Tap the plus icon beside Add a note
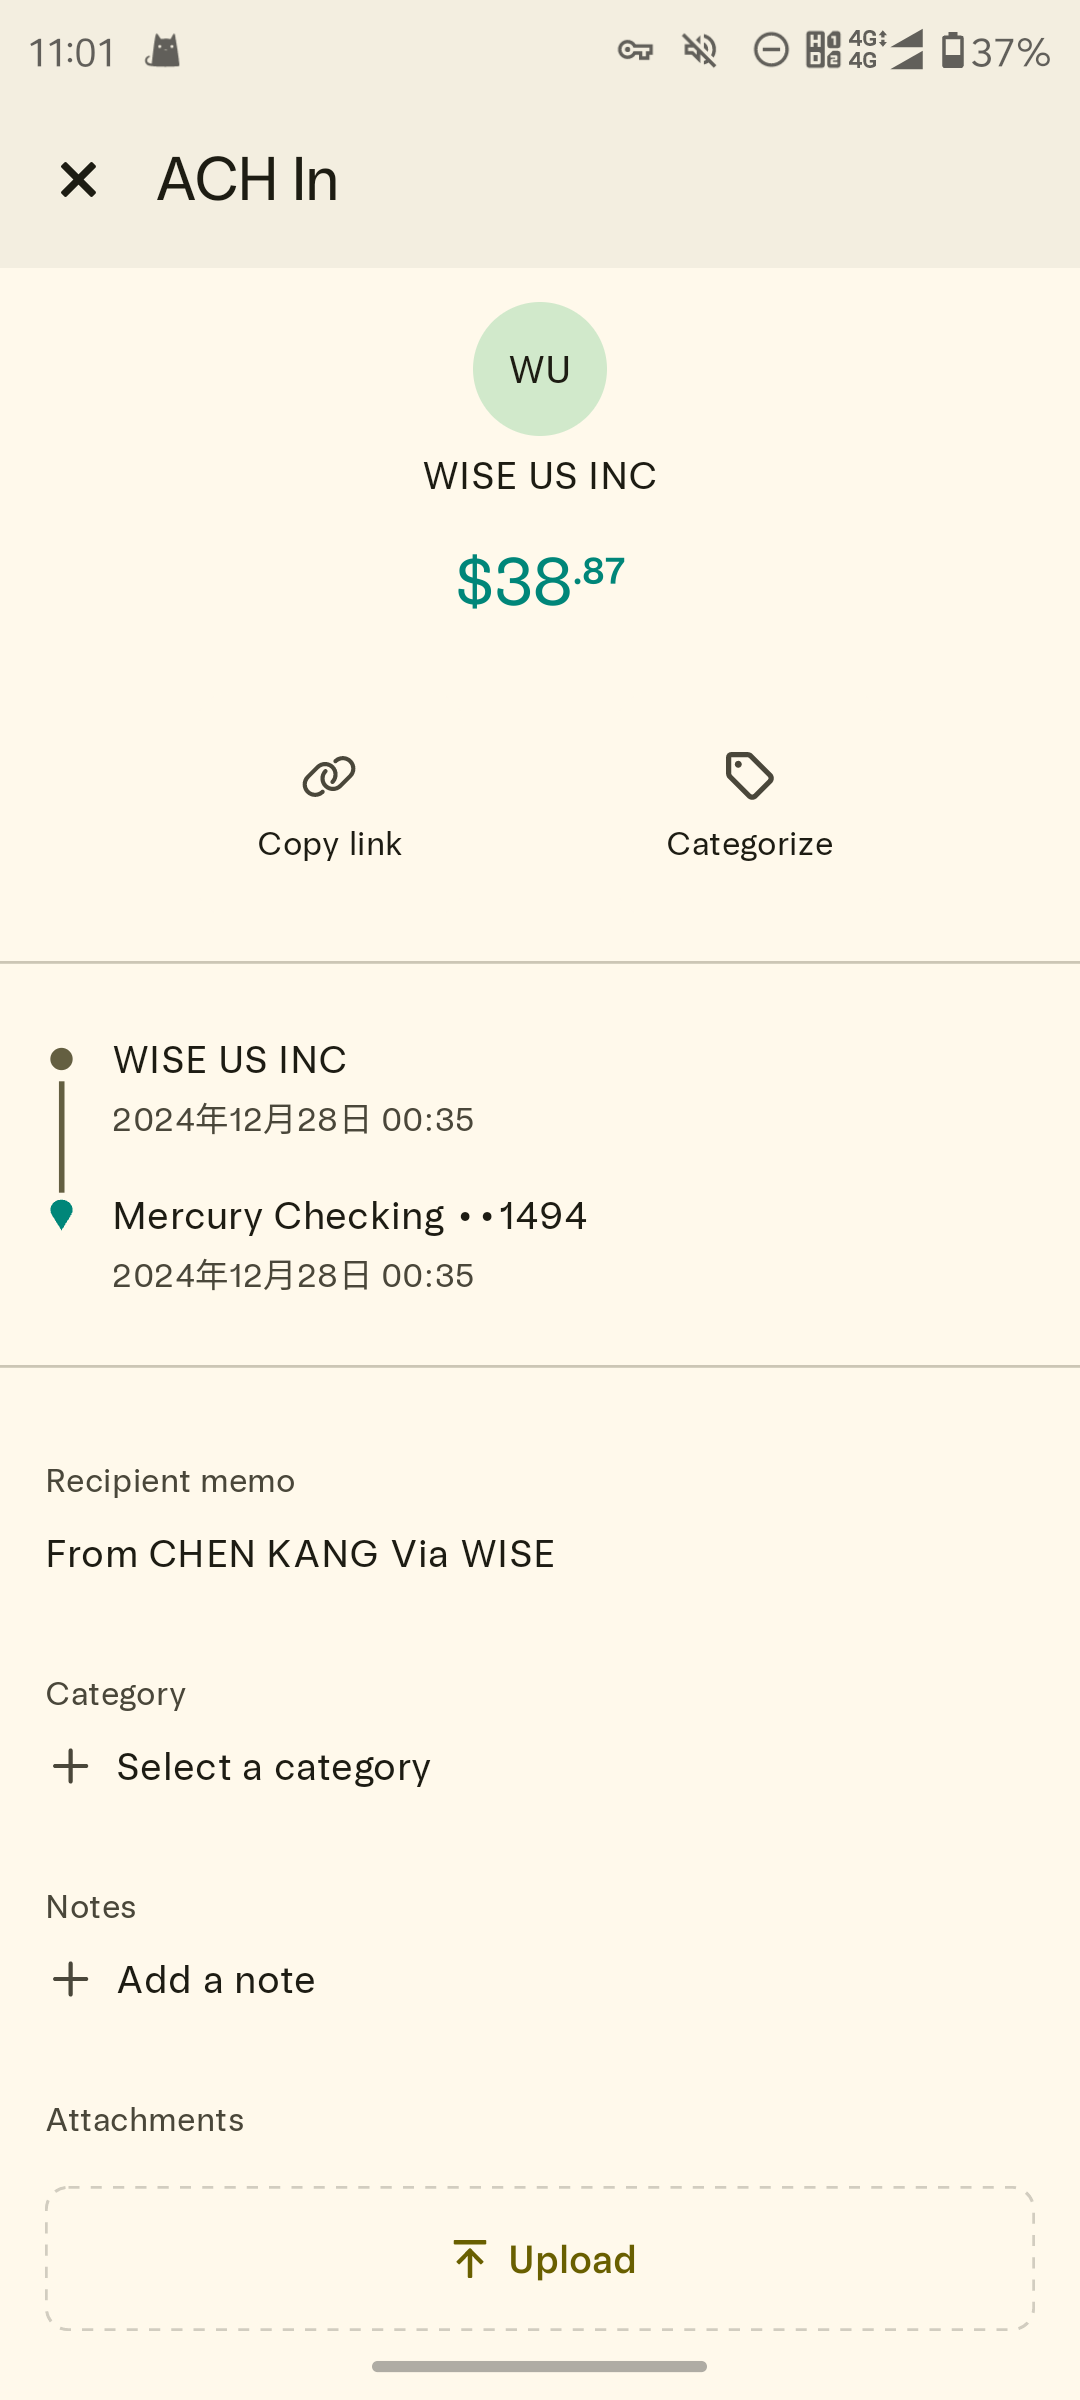Image resolution: width=1080 pixels, height=2400 pixels. [x=71, y=1980]
